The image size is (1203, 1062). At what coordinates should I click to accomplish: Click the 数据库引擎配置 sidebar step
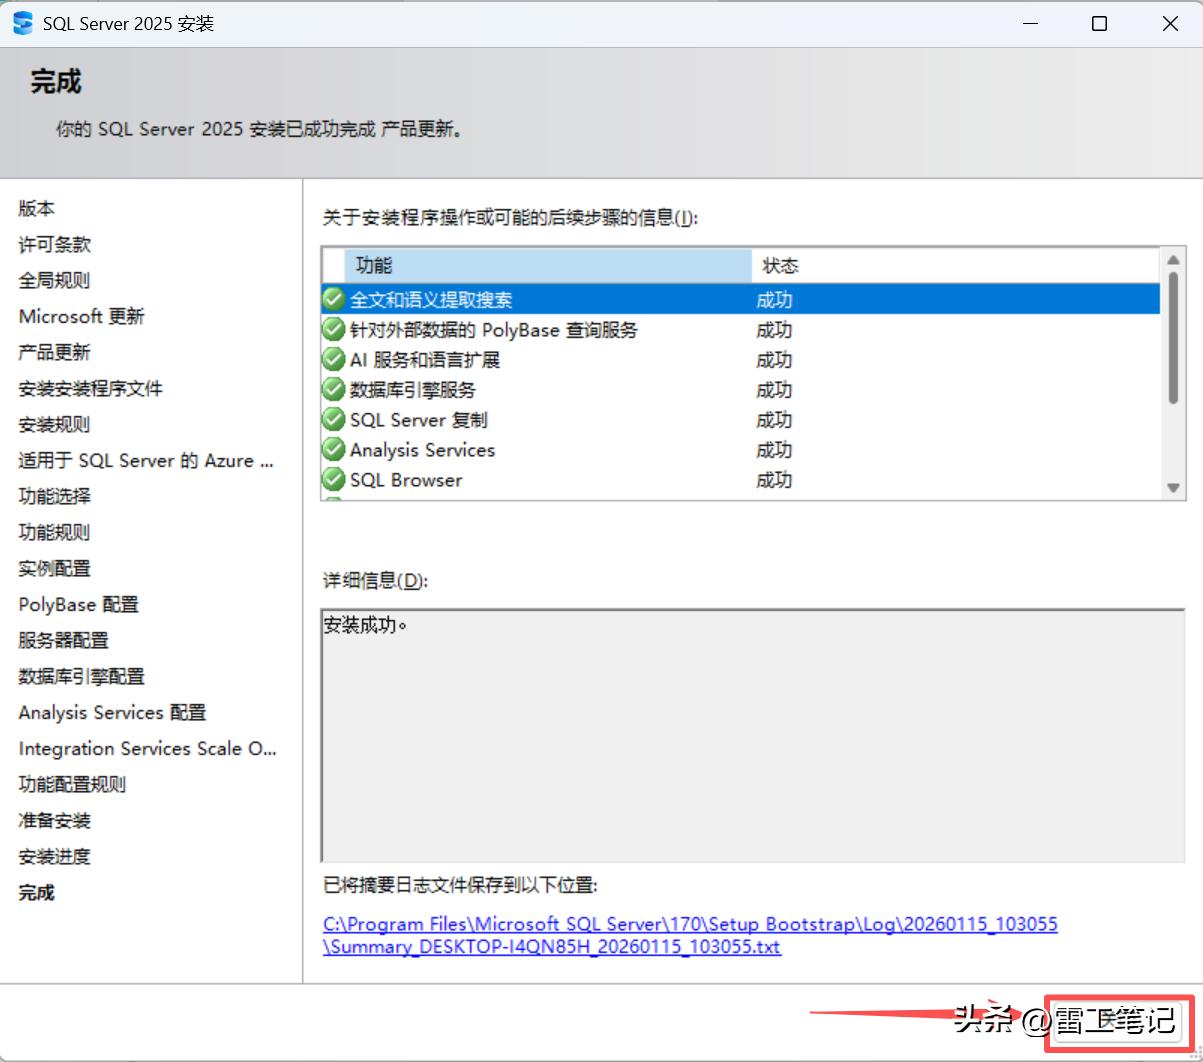pyautogui.click(x=82, y=676)
